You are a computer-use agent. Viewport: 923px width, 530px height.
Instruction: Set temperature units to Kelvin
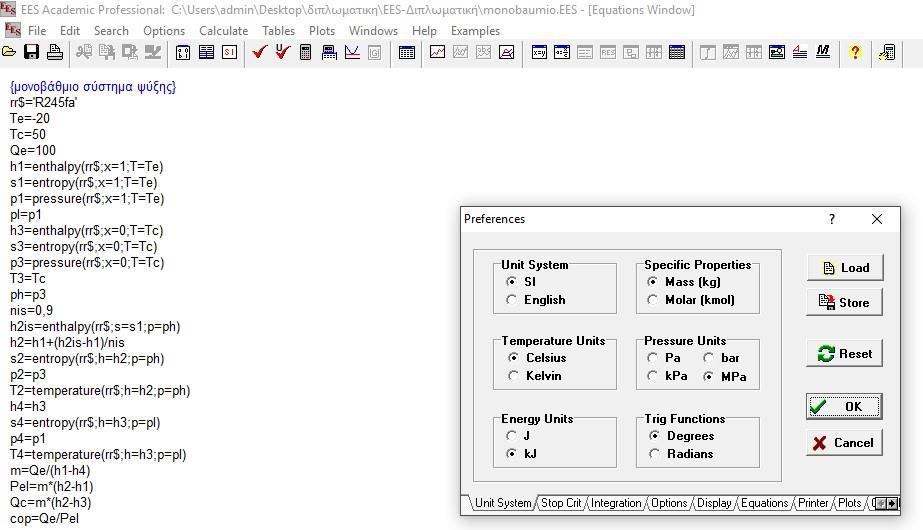(x=534, y=376)
